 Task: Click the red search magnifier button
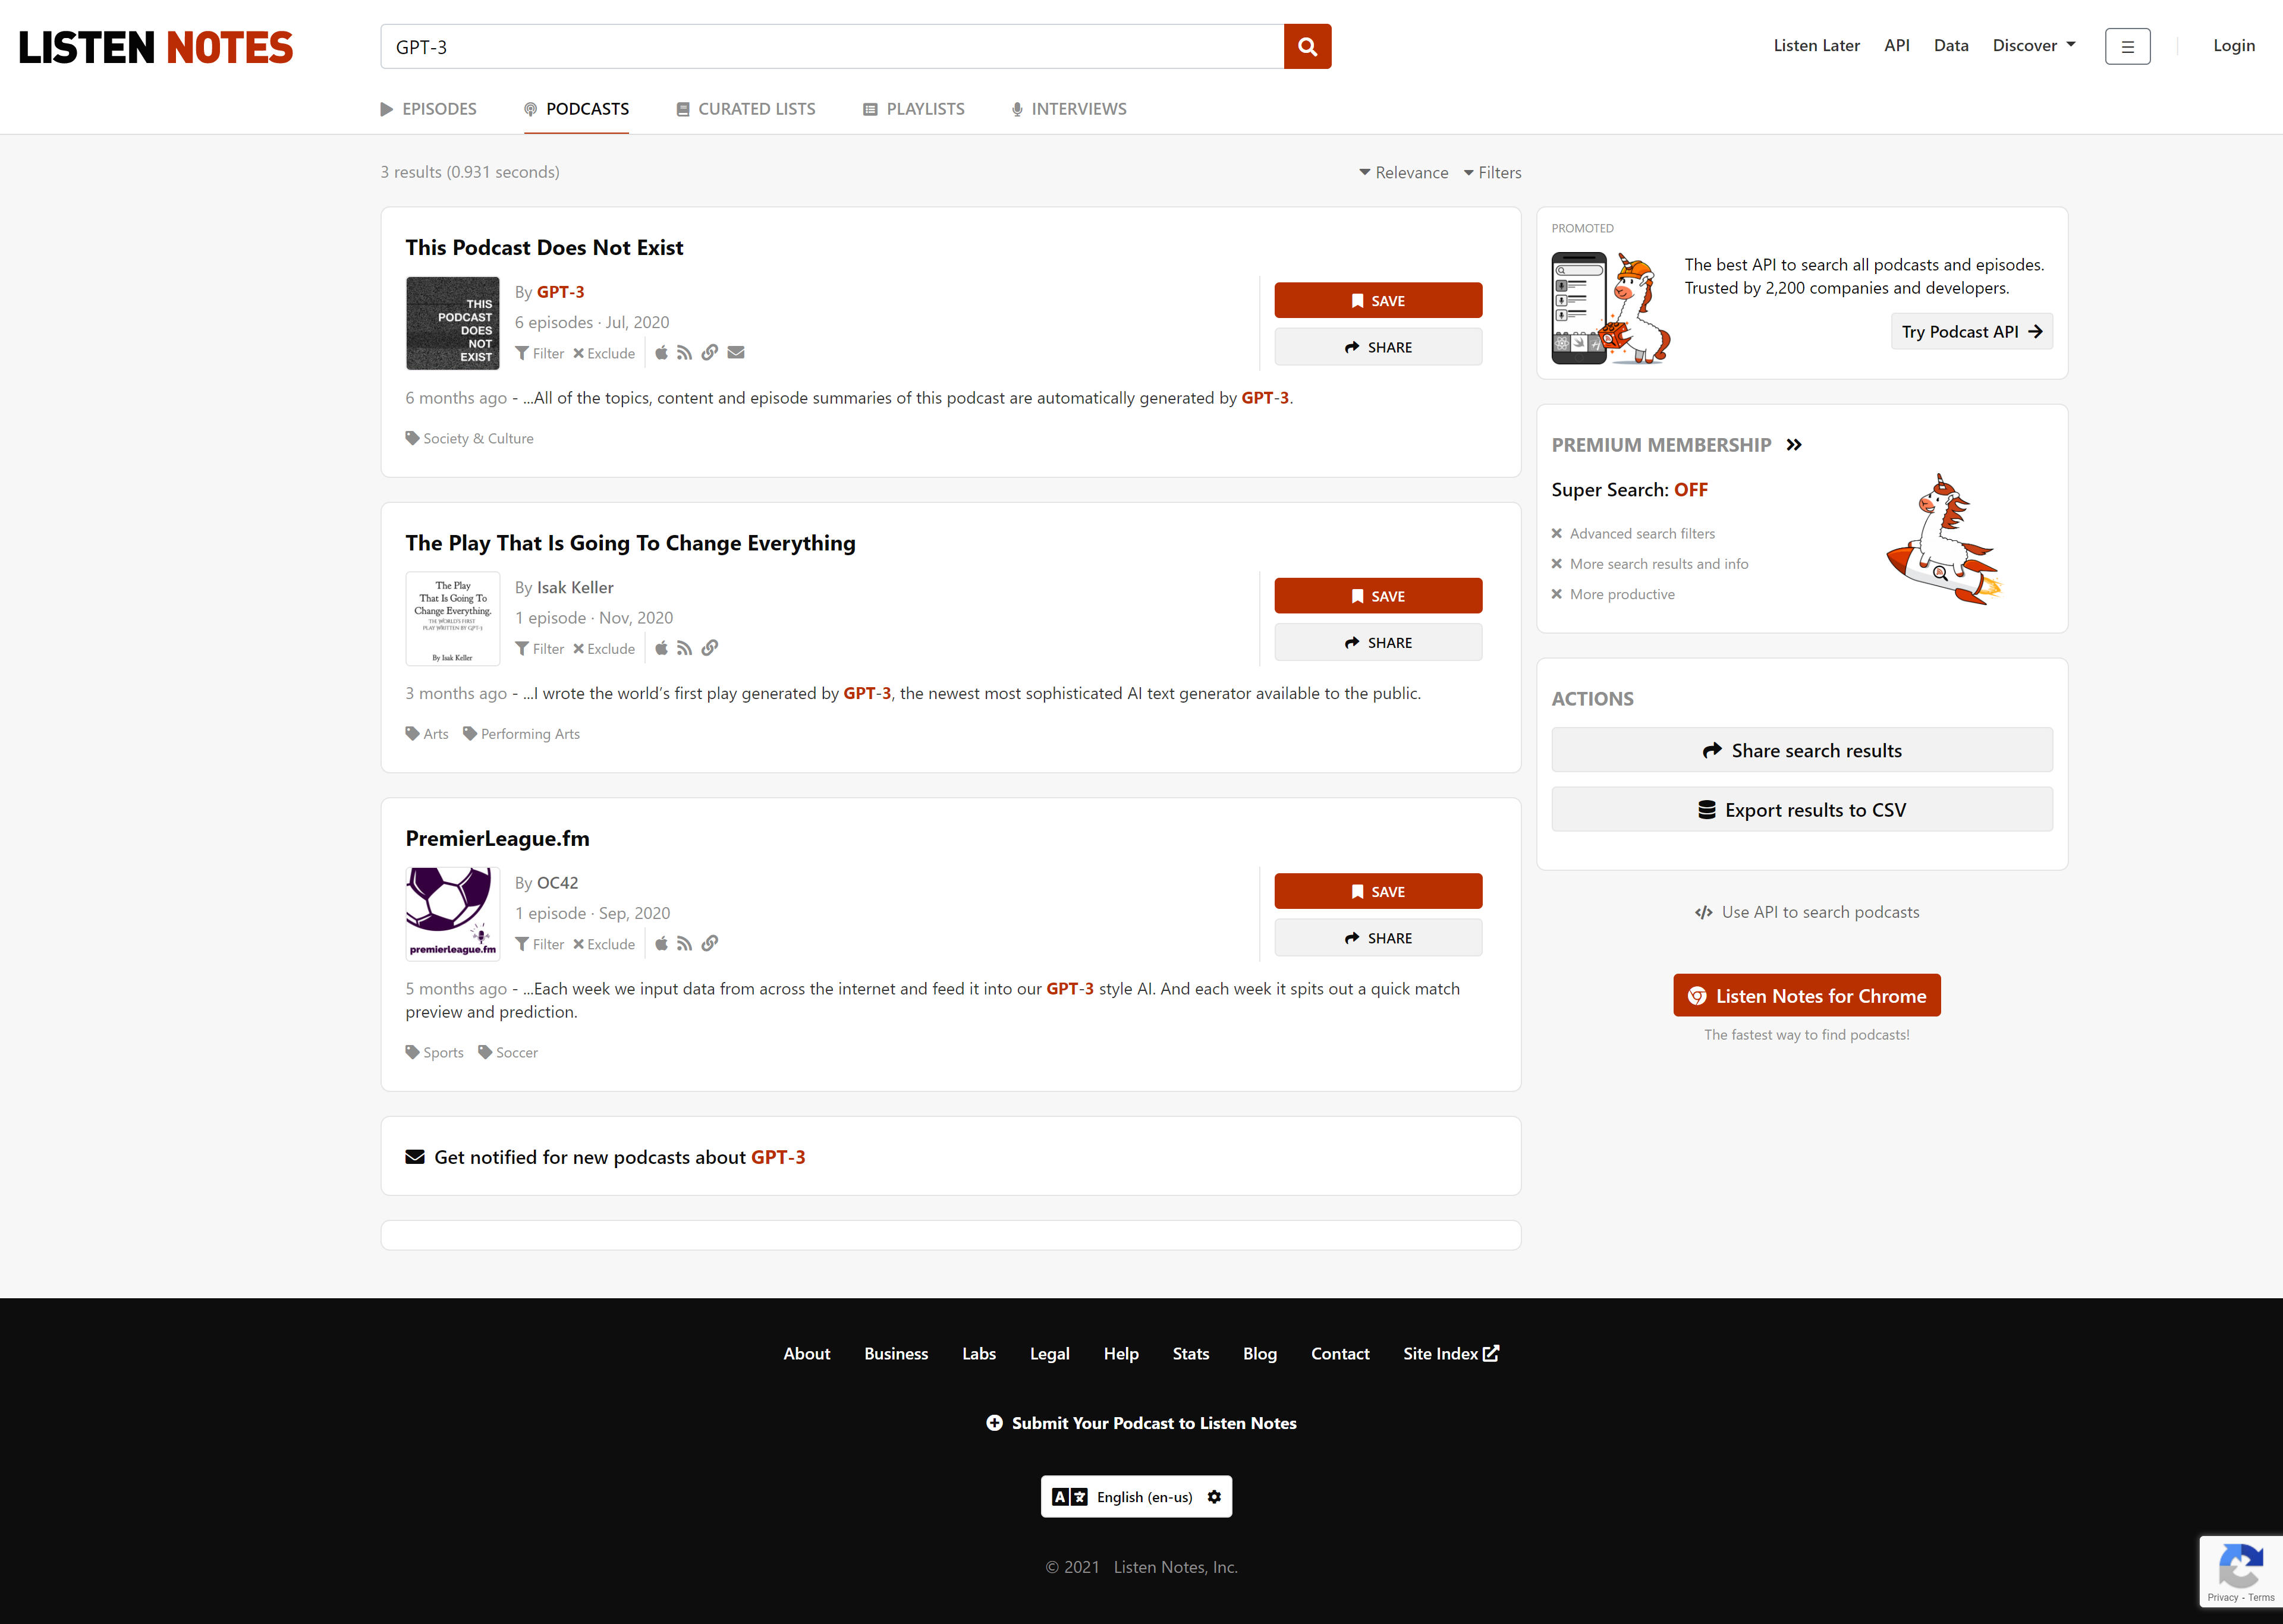click(x=1307, y=46)
